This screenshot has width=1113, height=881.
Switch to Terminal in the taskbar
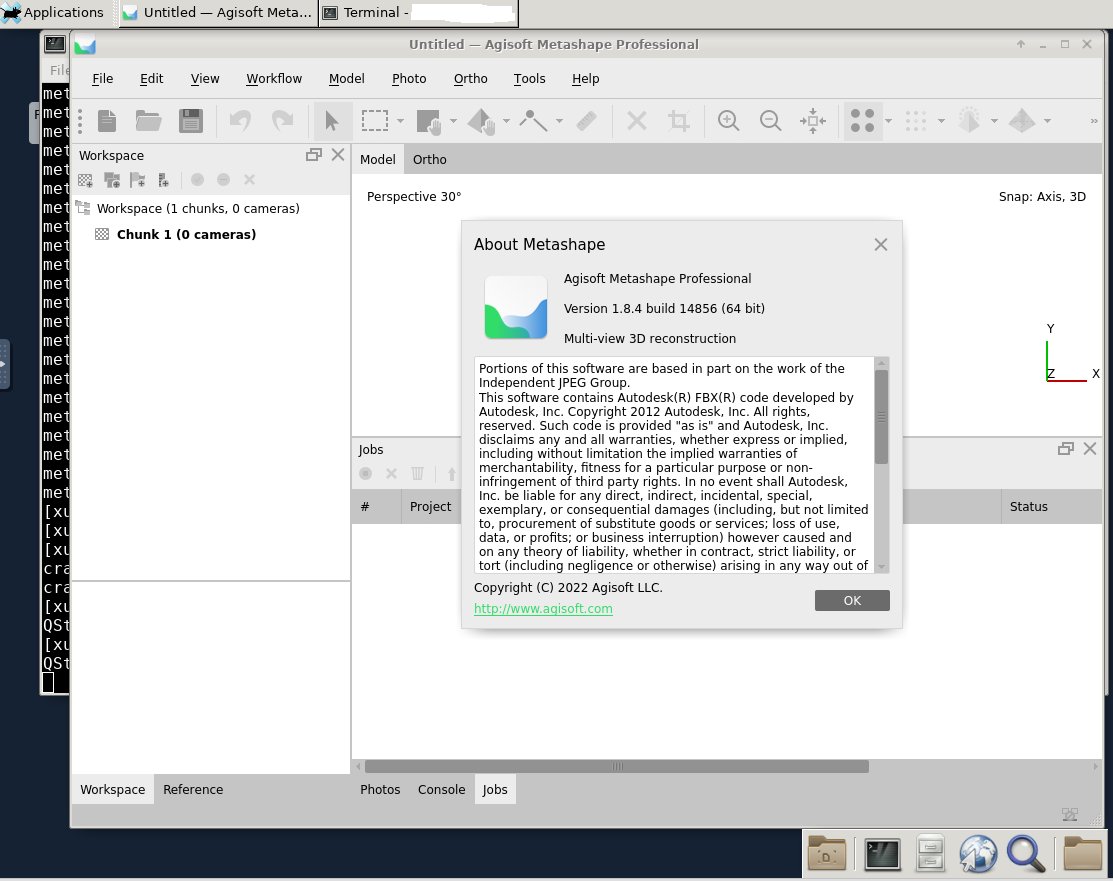(x=419, y=13)
